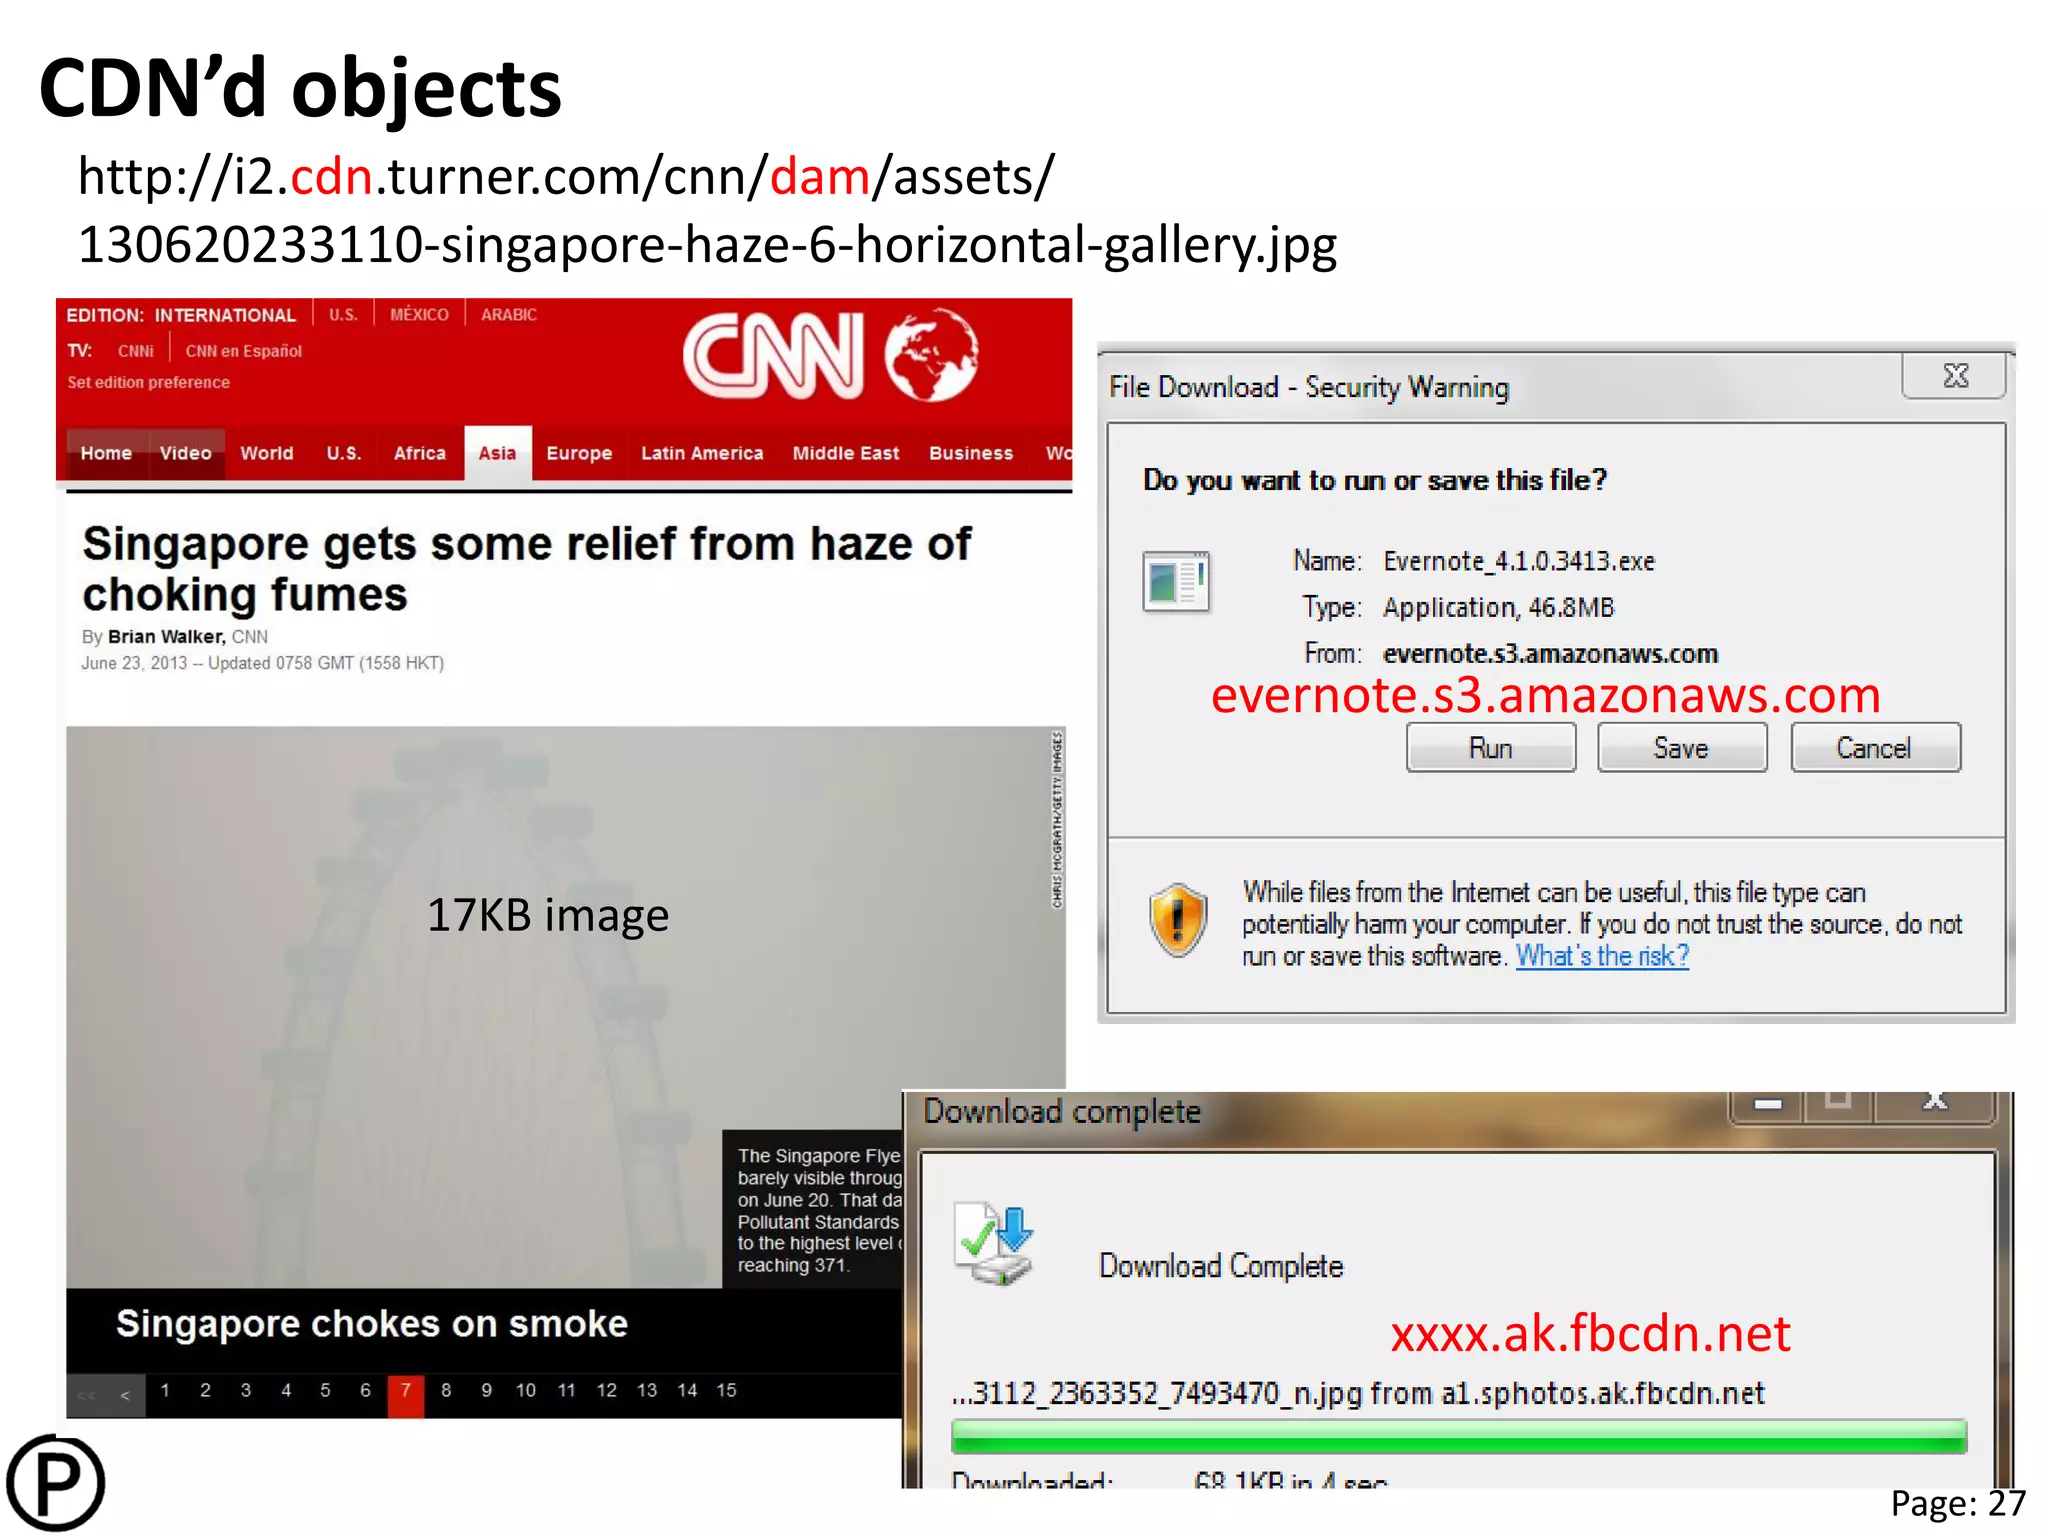Open the Video tab on CNN
The height and width of the screenshot is (1536, 2048).
click(x=186, y=453)
